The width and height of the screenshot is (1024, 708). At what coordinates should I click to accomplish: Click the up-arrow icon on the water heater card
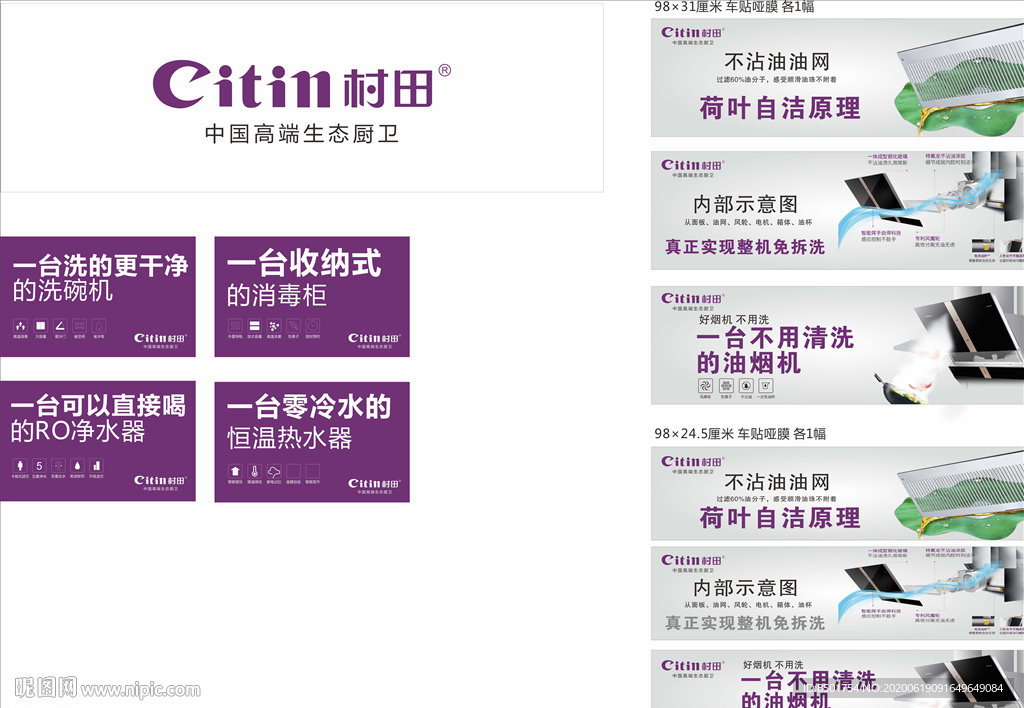[x=235, y=471]
